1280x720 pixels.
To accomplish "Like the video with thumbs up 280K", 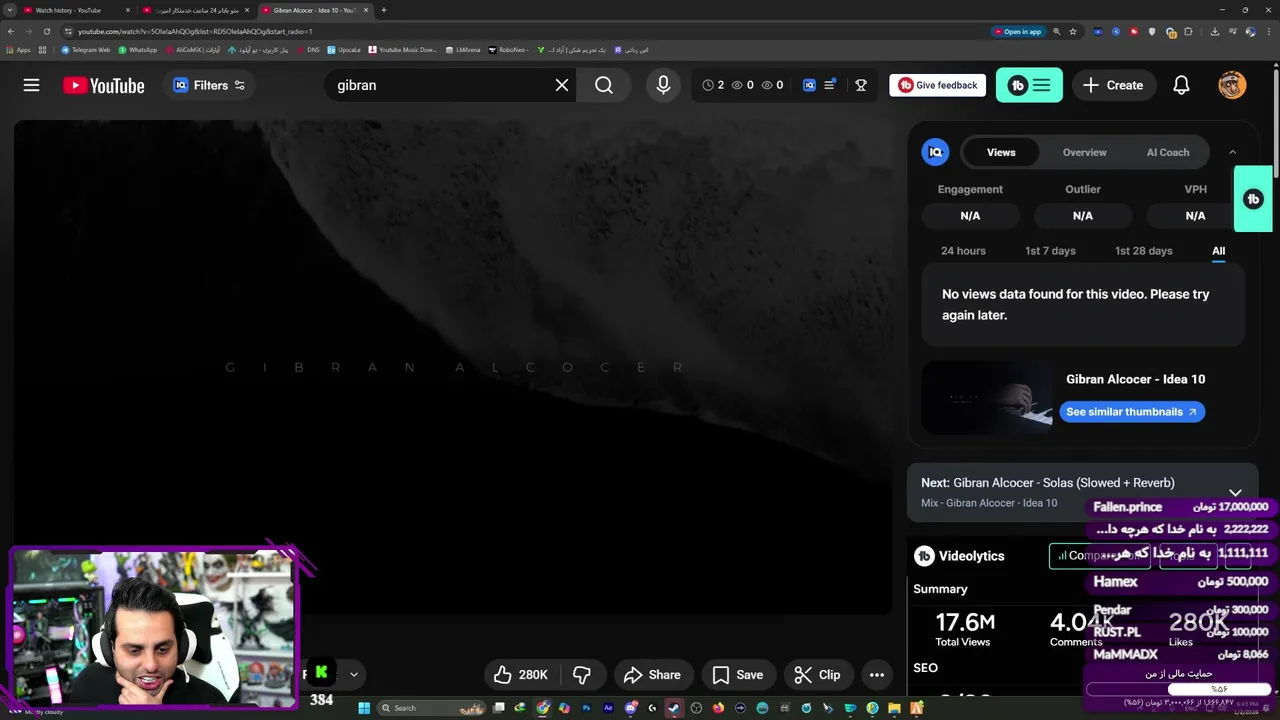I will tap(520, 675).
